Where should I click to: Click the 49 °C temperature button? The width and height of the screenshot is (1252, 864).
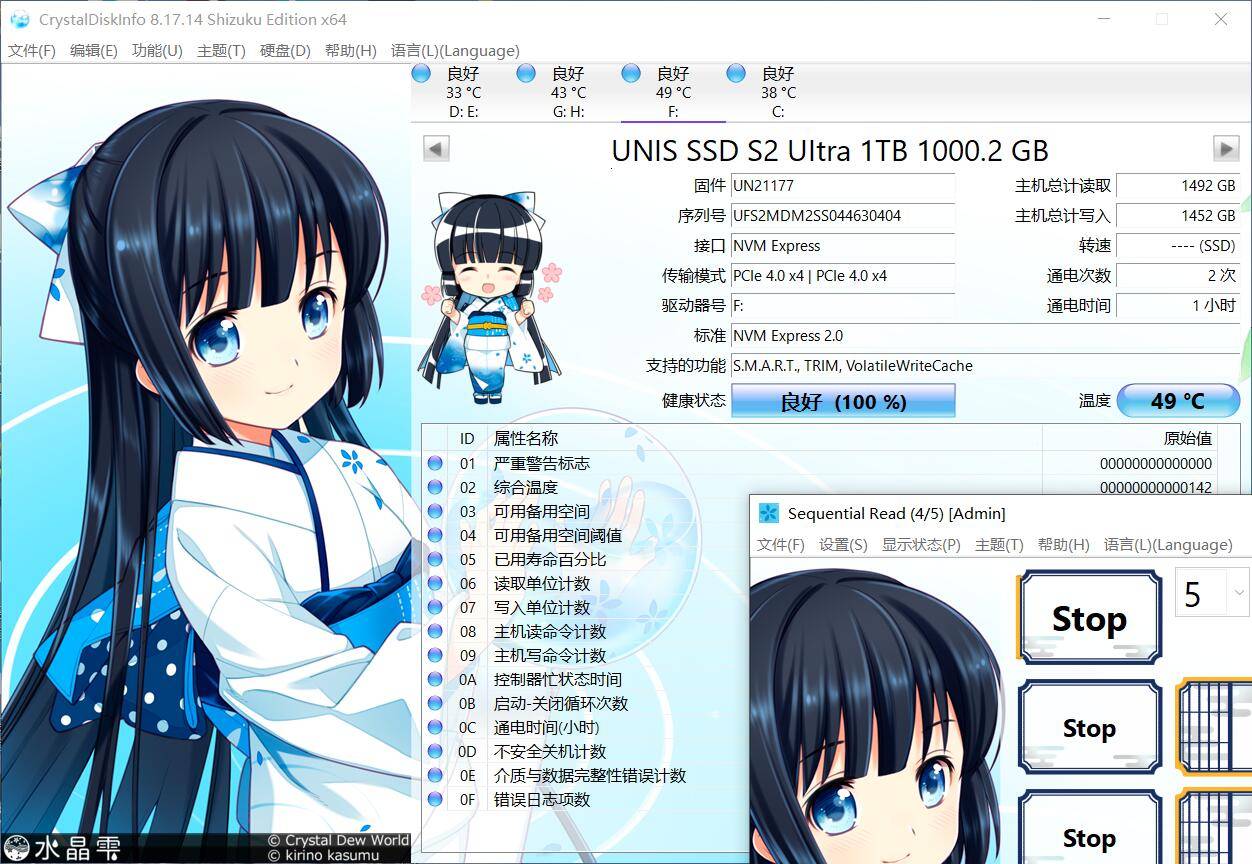click(1178, 401)
